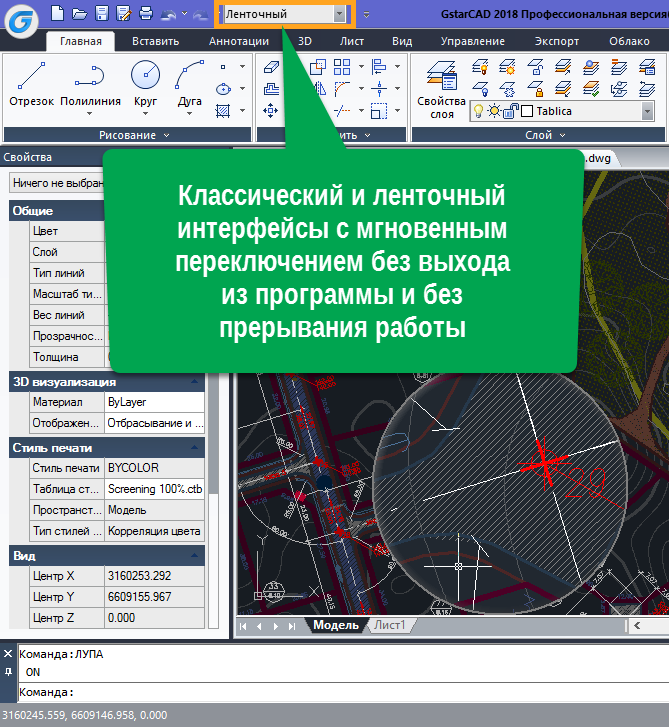Click the Команда command line input
Image resolution: width=669 pixels, height=727 pixels.
tap(343, 692)
